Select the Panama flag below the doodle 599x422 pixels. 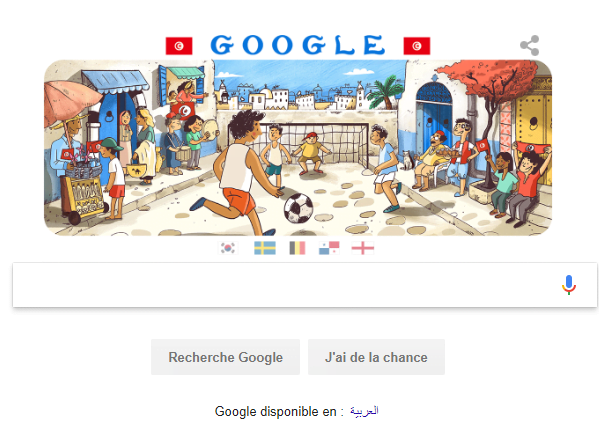[329, 248]
